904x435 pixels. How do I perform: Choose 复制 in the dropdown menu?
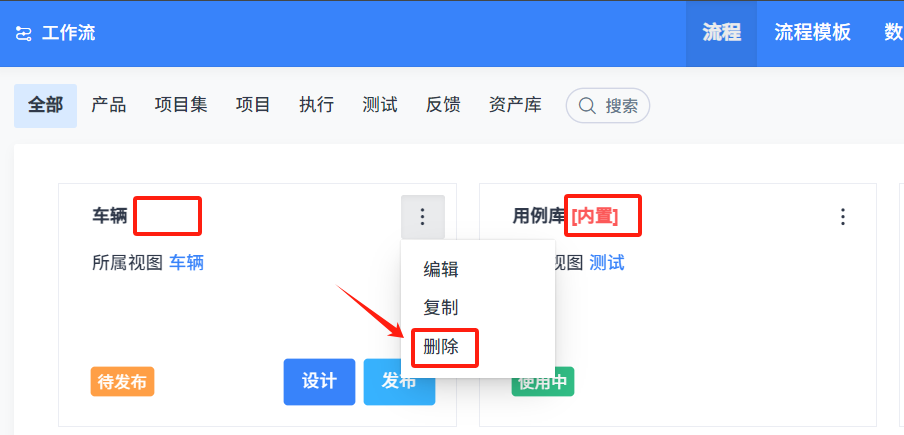[440, 308]
